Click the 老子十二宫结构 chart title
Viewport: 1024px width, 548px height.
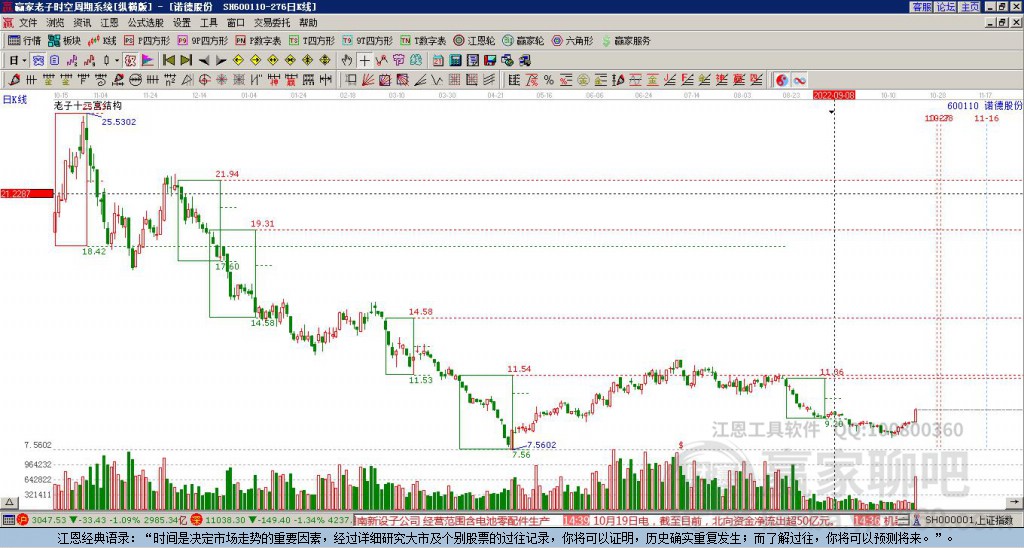click(88, 105)
